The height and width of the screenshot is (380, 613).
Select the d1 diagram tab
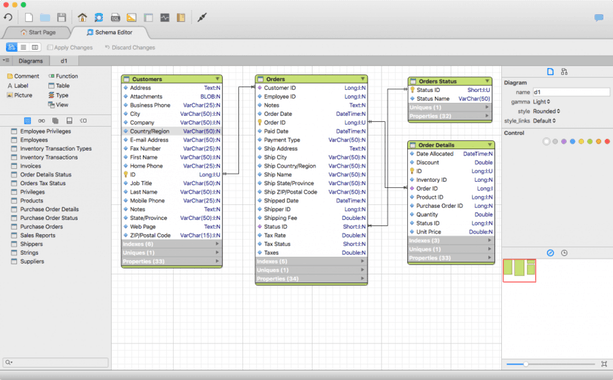coord(64,61)
